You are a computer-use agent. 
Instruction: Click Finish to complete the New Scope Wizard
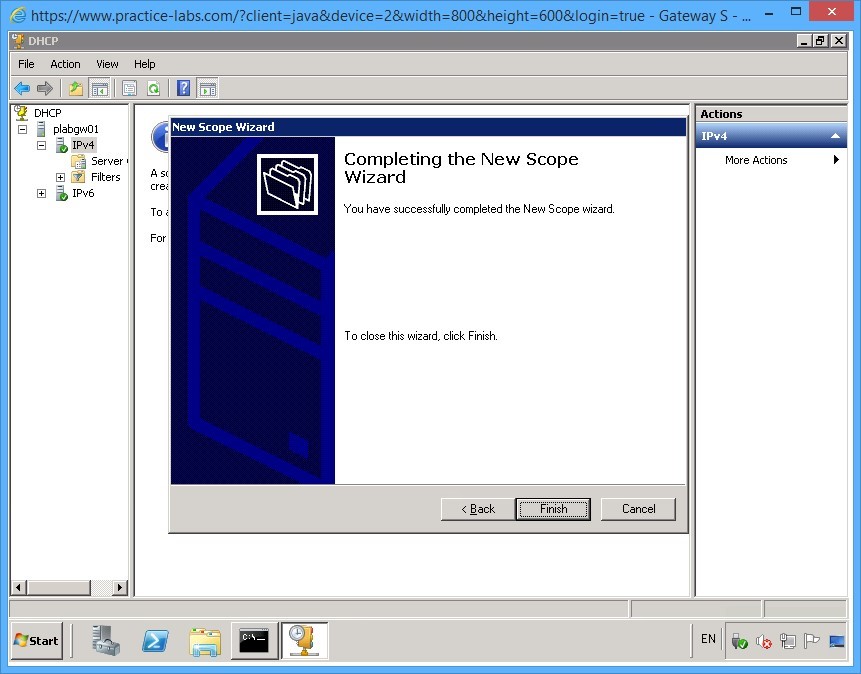(552, 509)
